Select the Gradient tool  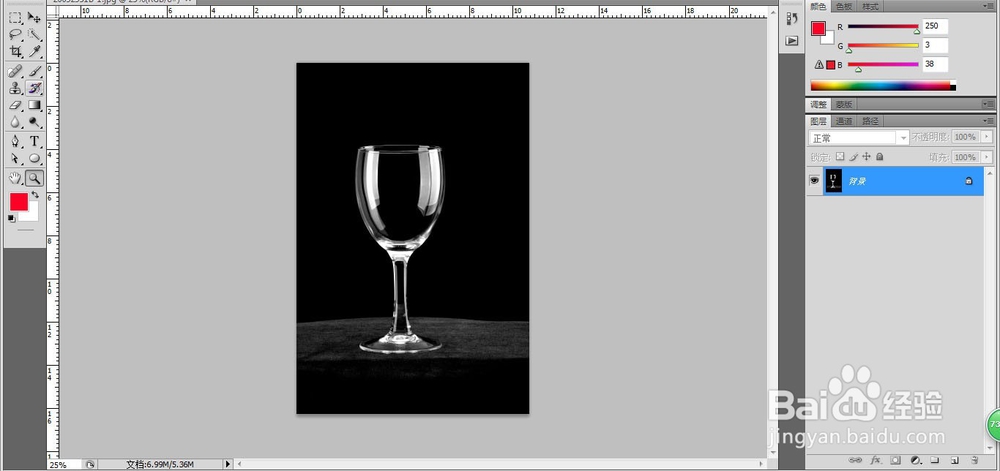[34, 105]
